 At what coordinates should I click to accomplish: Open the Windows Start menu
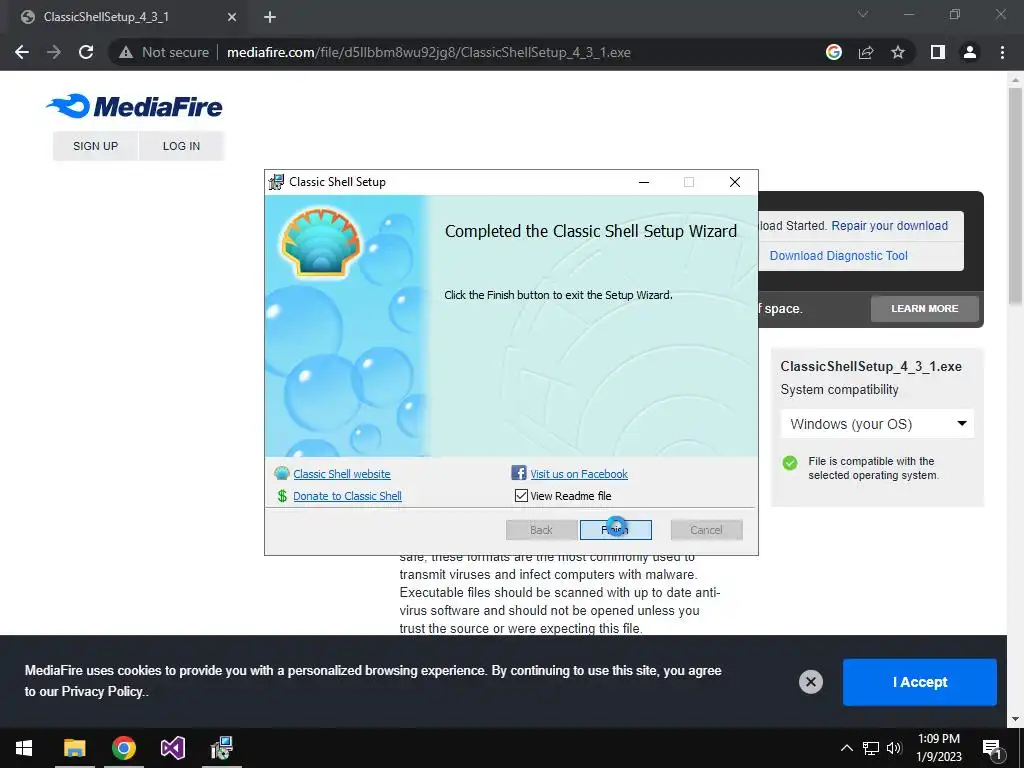point(24,748)
